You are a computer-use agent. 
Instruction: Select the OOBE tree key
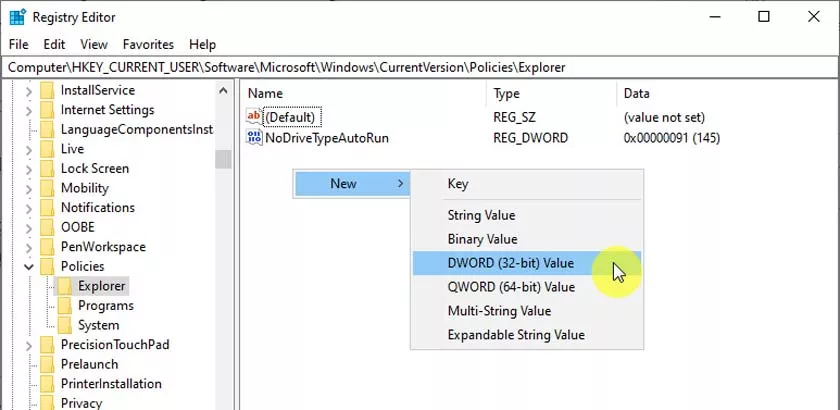pyautogui.click(x=78, y=227)
